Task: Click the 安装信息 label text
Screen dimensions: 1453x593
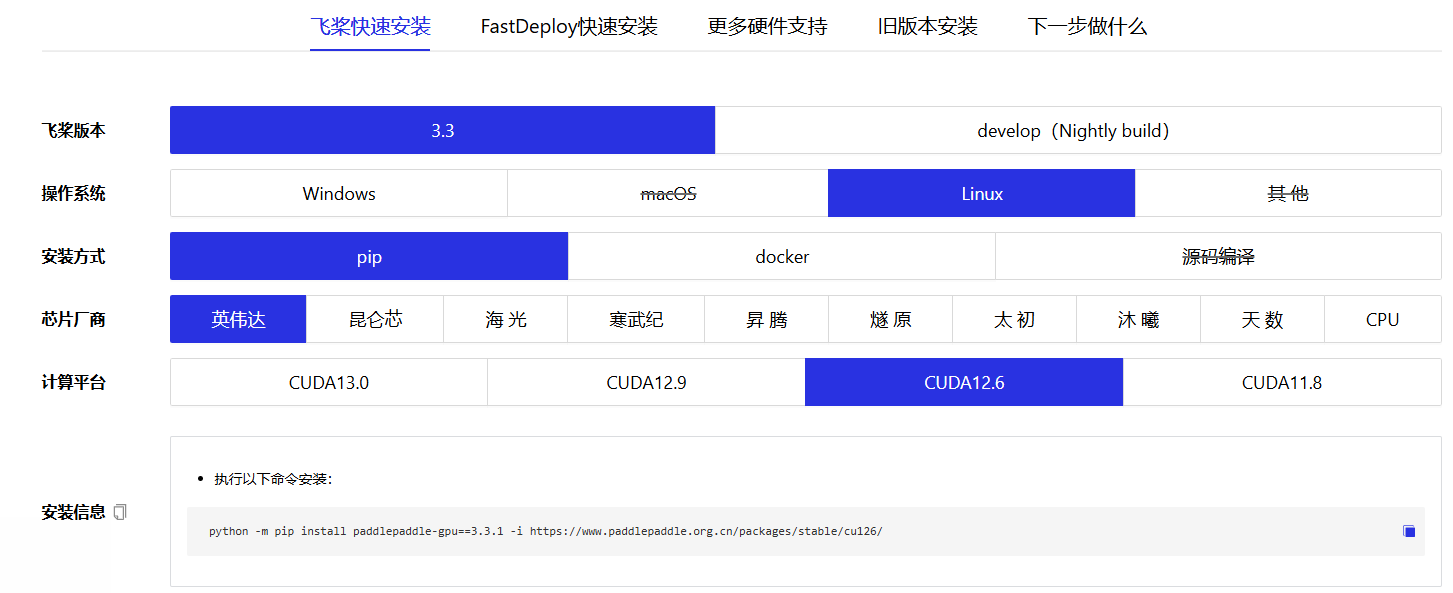Action: (73, 512)
